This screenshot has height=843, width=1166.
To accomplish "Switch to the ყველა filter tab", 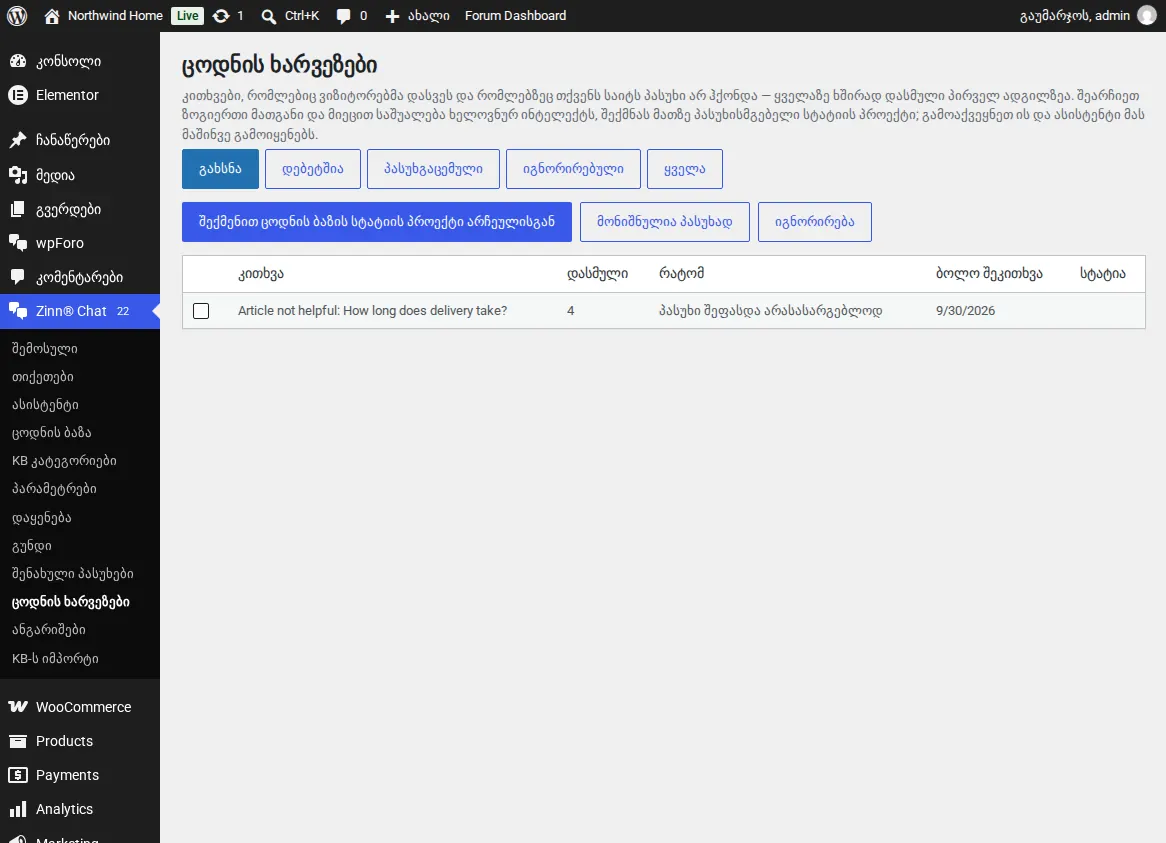I will (685, 169).
